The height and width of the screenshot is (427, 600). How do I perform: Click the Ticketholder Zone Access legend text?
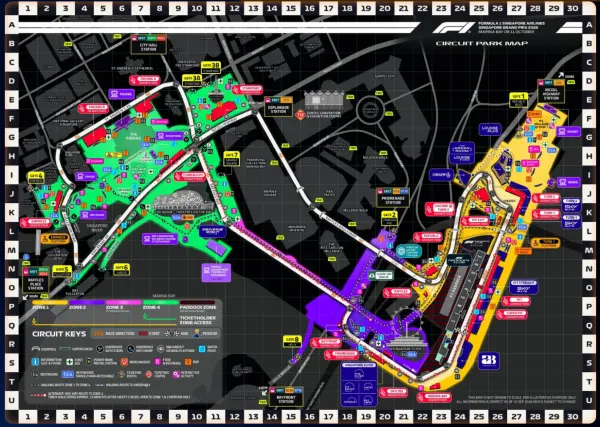[x=198, y=320]
